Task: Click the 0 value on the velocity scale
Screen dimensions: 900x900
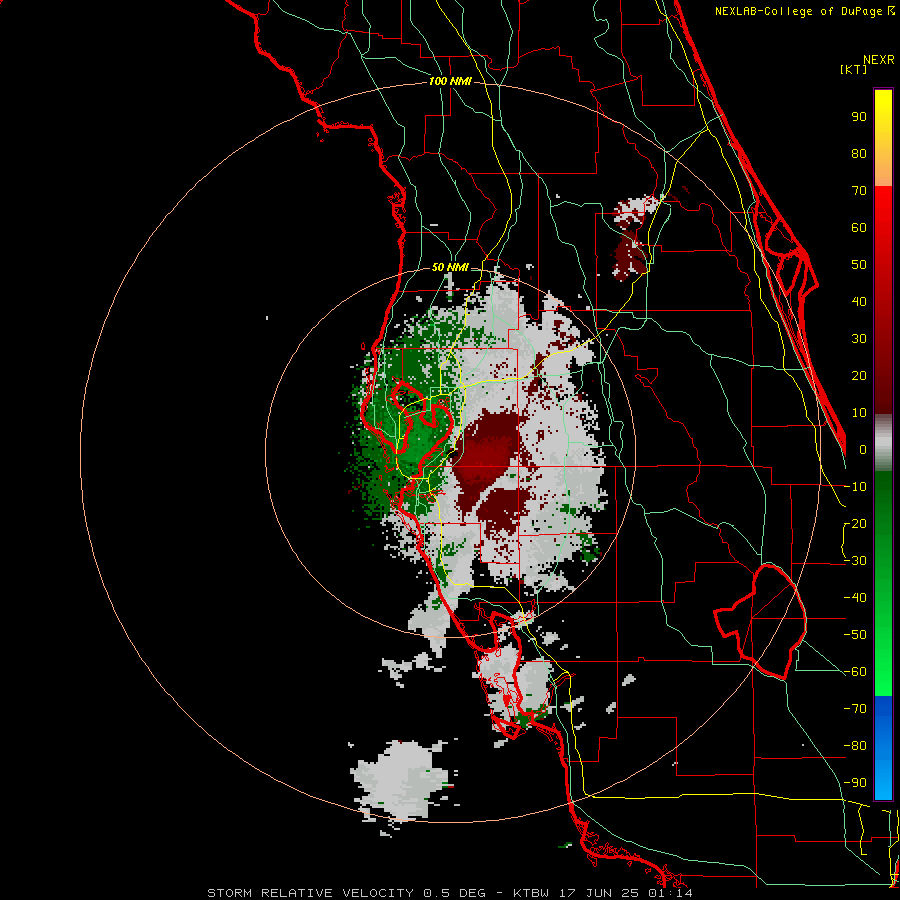Action: click(x=863, y=450)
